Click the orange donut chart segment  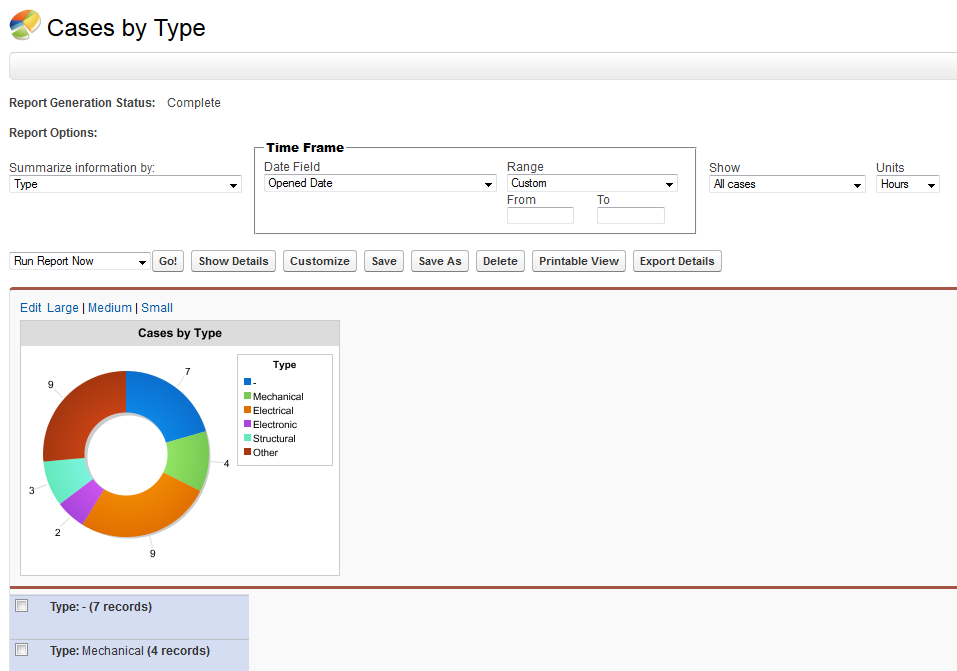145,512
